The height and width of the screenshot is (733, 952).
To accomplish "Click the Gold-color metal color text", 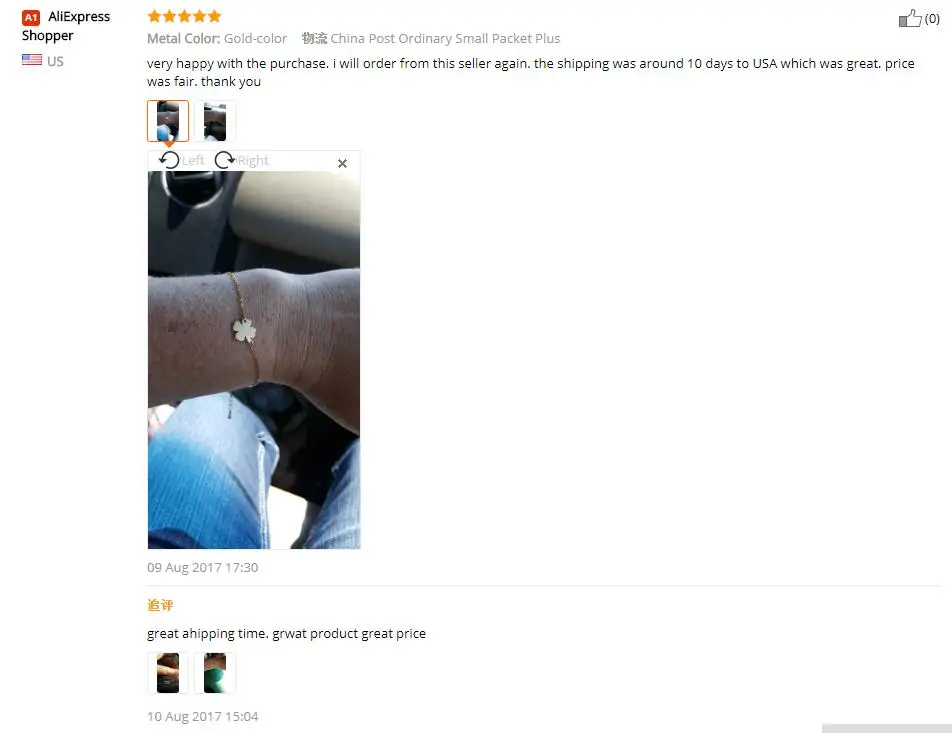I will click(x=255, y=38).
